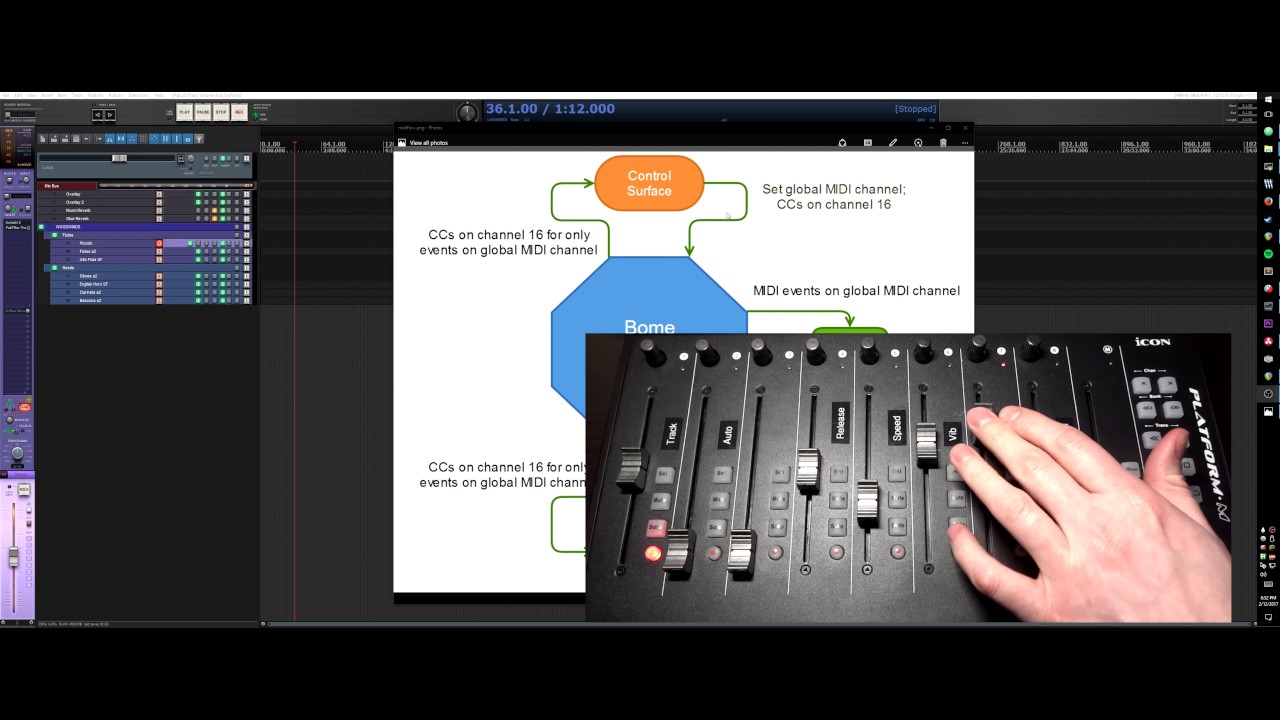Click the New Project toolbar icon
Image resolution: width=1280 pixels, height=720 pixels.
tap(43, 139)
